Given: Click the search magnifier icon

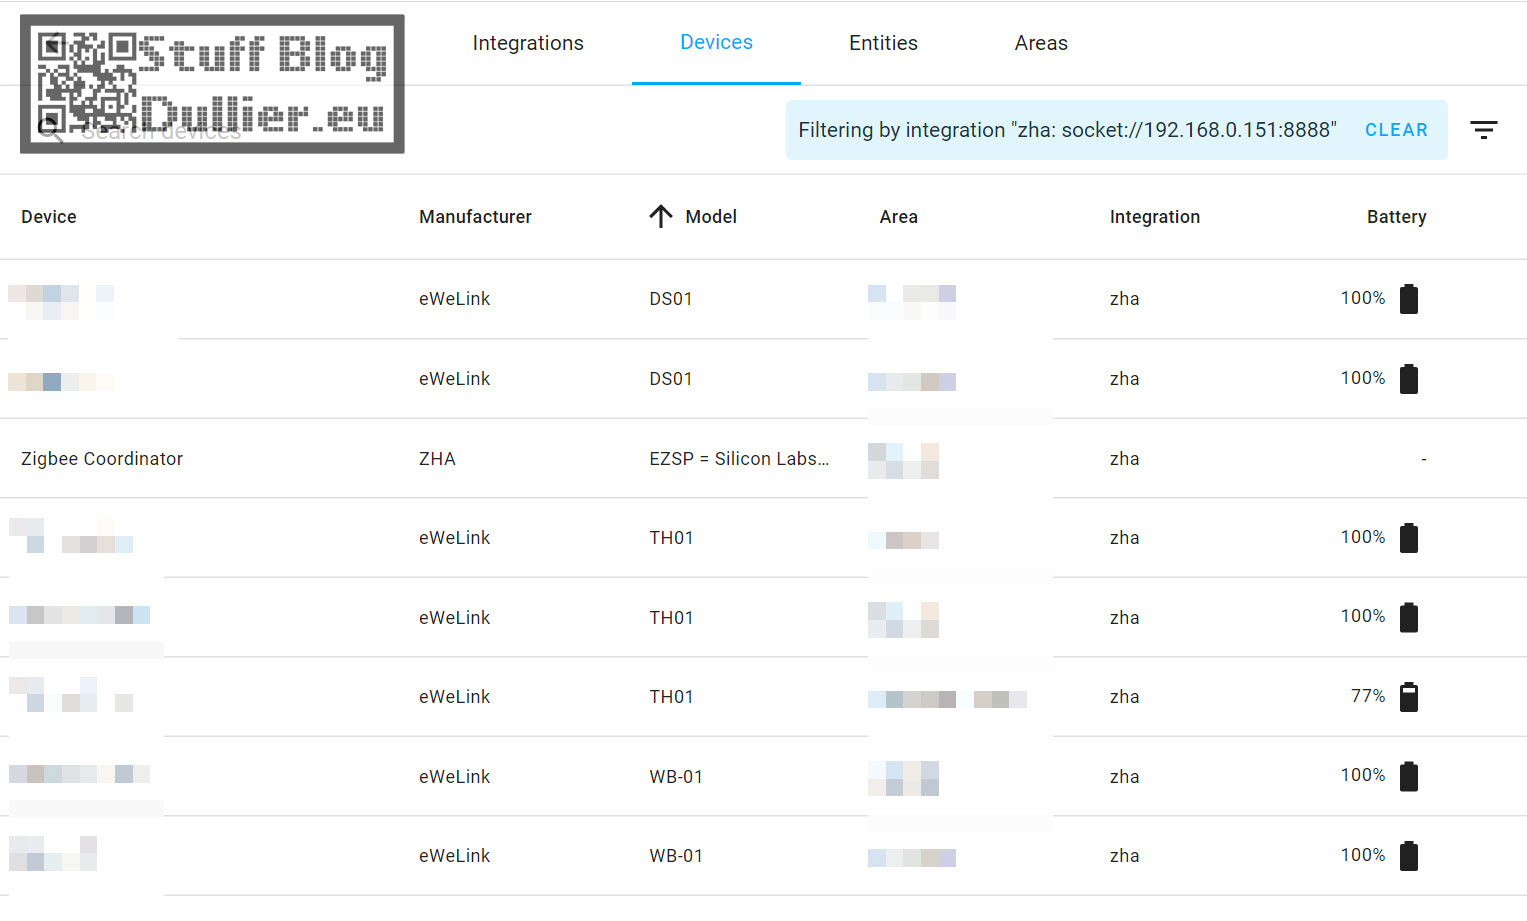Looking at the screenshot, I should [x=48, y=130].
